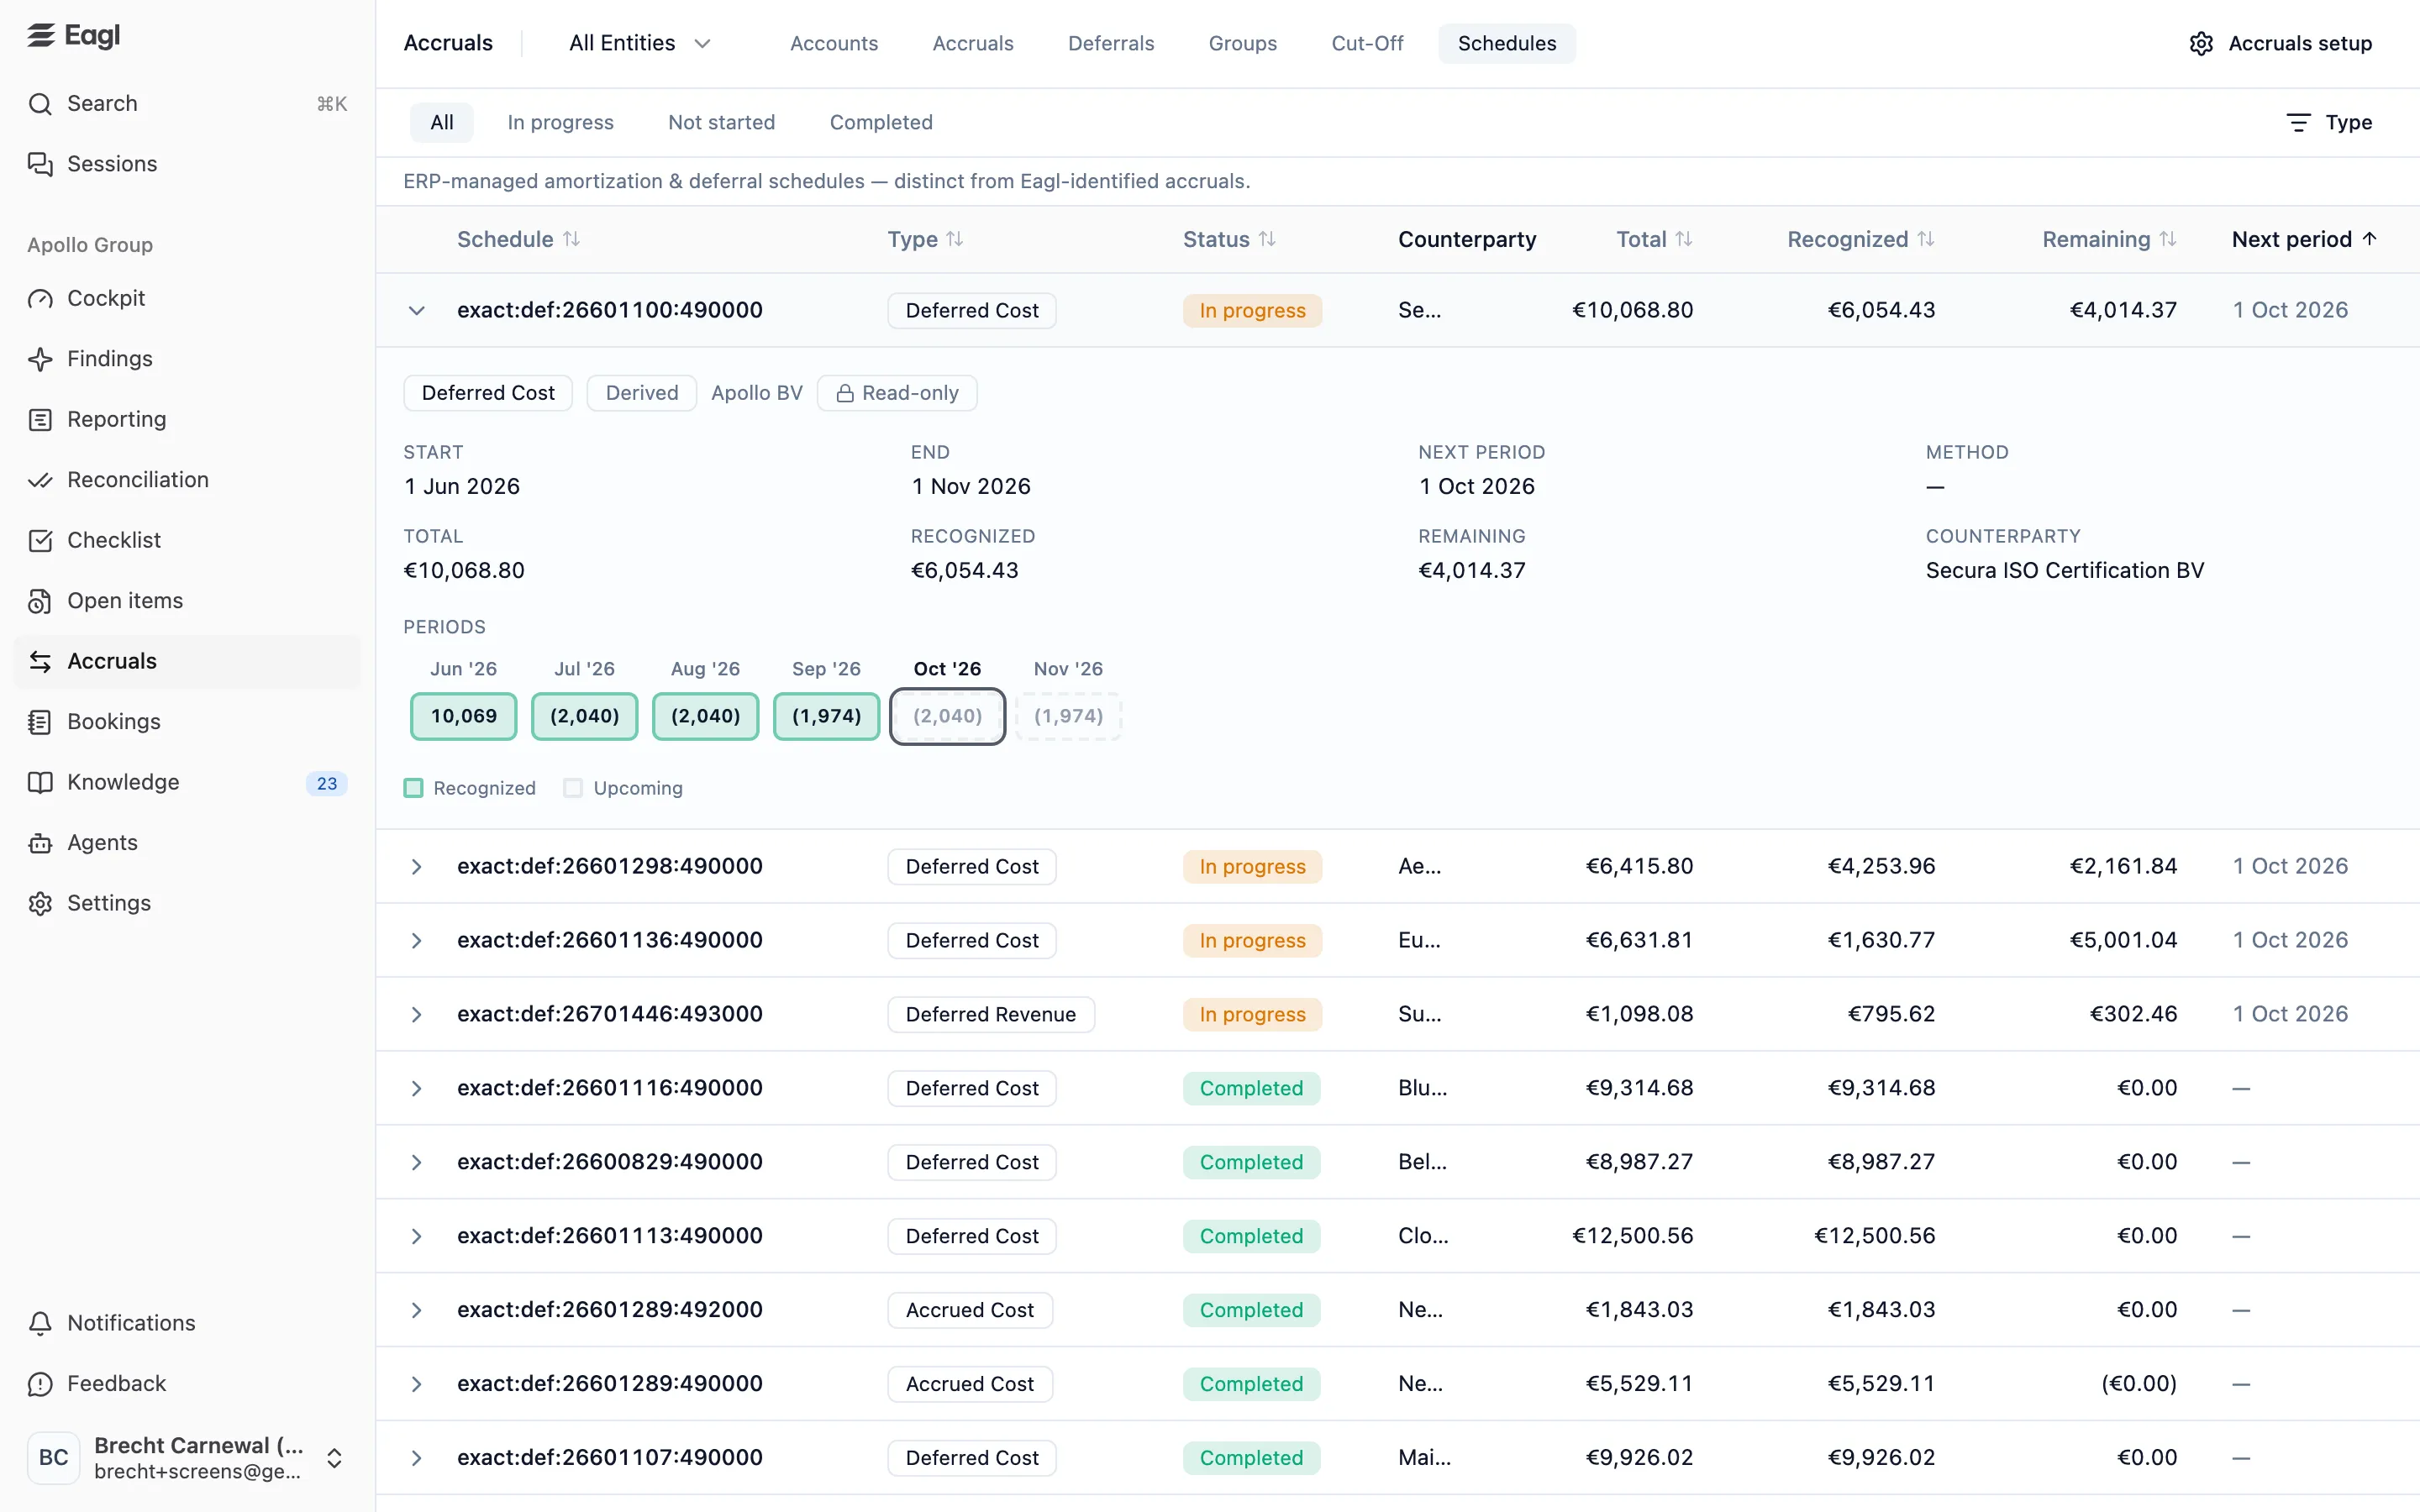The width and height of the screenshot is (2420, 1512).
Task: Click the Read-only lock badge
Action: click(897, 394)
